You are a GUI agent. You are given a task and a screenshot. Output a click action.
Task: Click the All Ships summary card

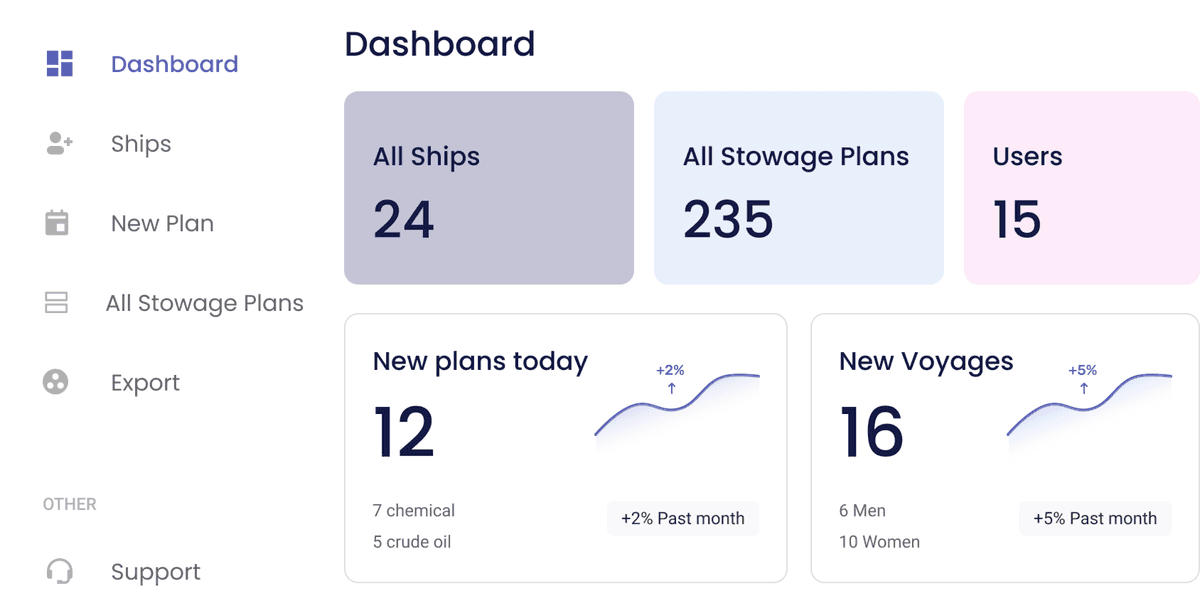pyautogui.click(x=488, y=187)
